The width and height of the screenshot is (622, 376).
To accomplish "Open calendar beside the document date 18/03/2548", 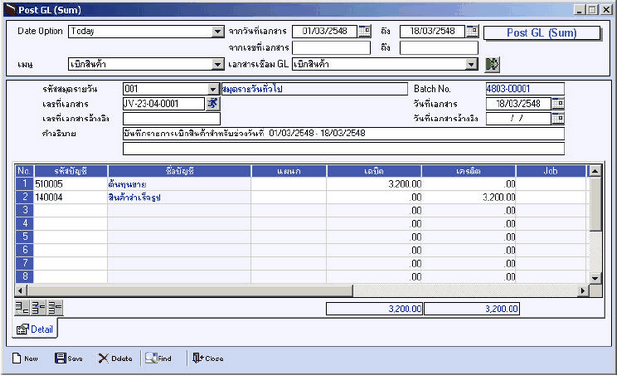I will [x=558, y=104].
